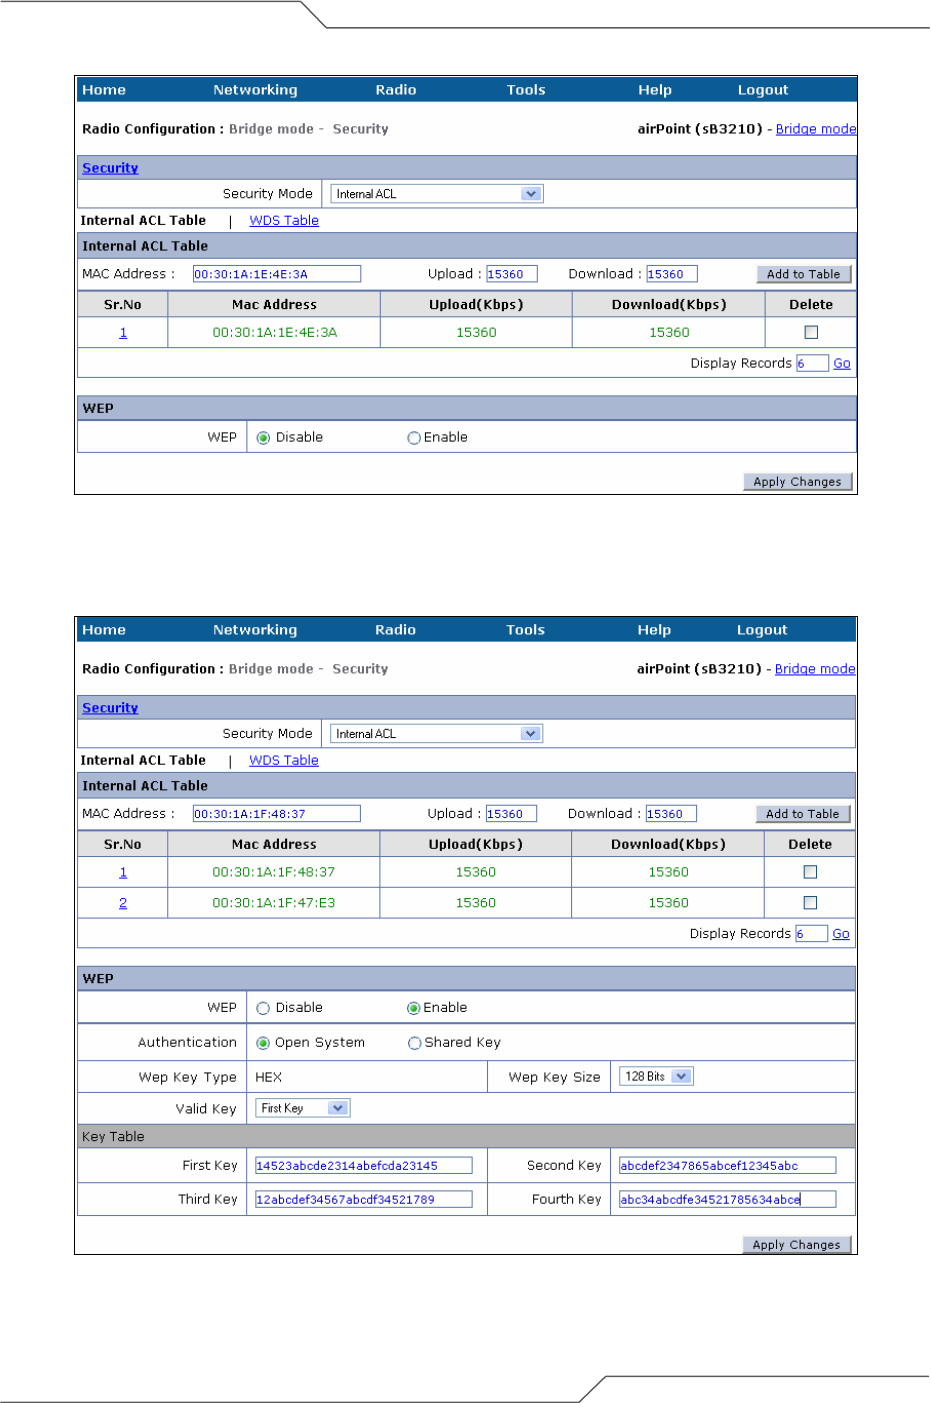This screenshot has width=931, height=1403.
Task: Click MAC cell 00:30:1A:1F:47:E3
Action: click(274, 903)
